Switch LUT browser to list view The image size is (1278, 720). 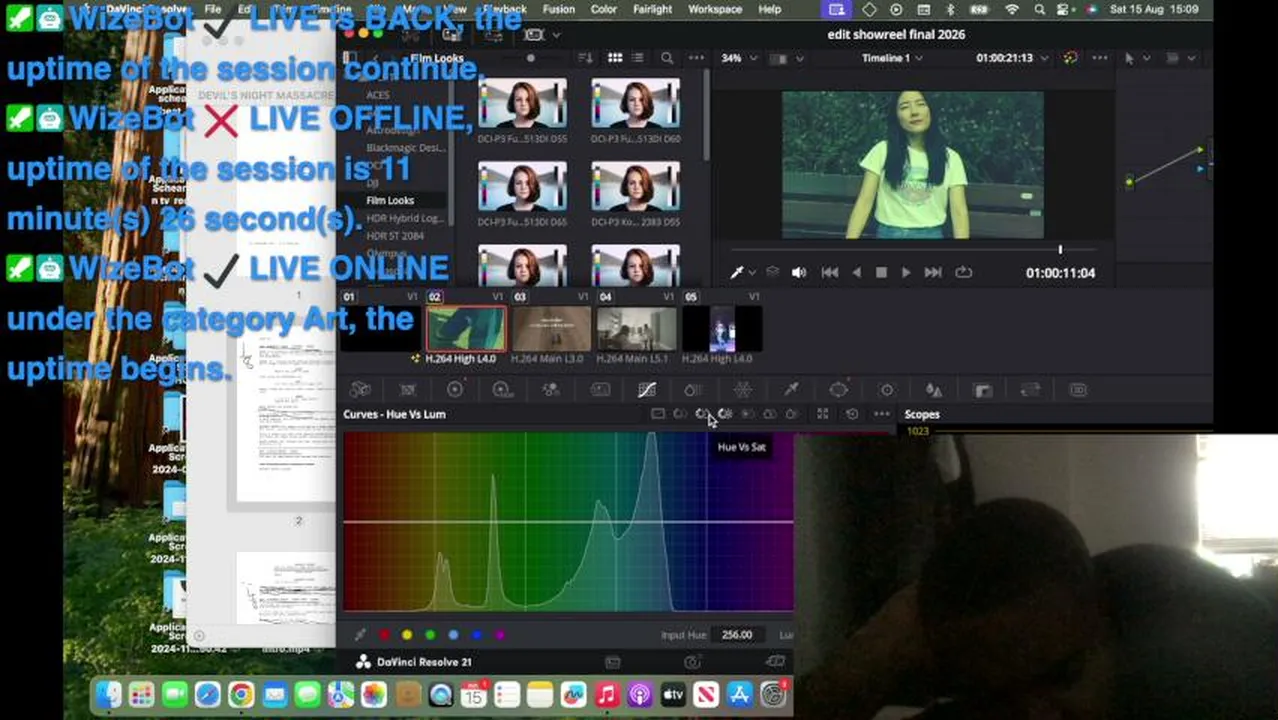(638, 58)
